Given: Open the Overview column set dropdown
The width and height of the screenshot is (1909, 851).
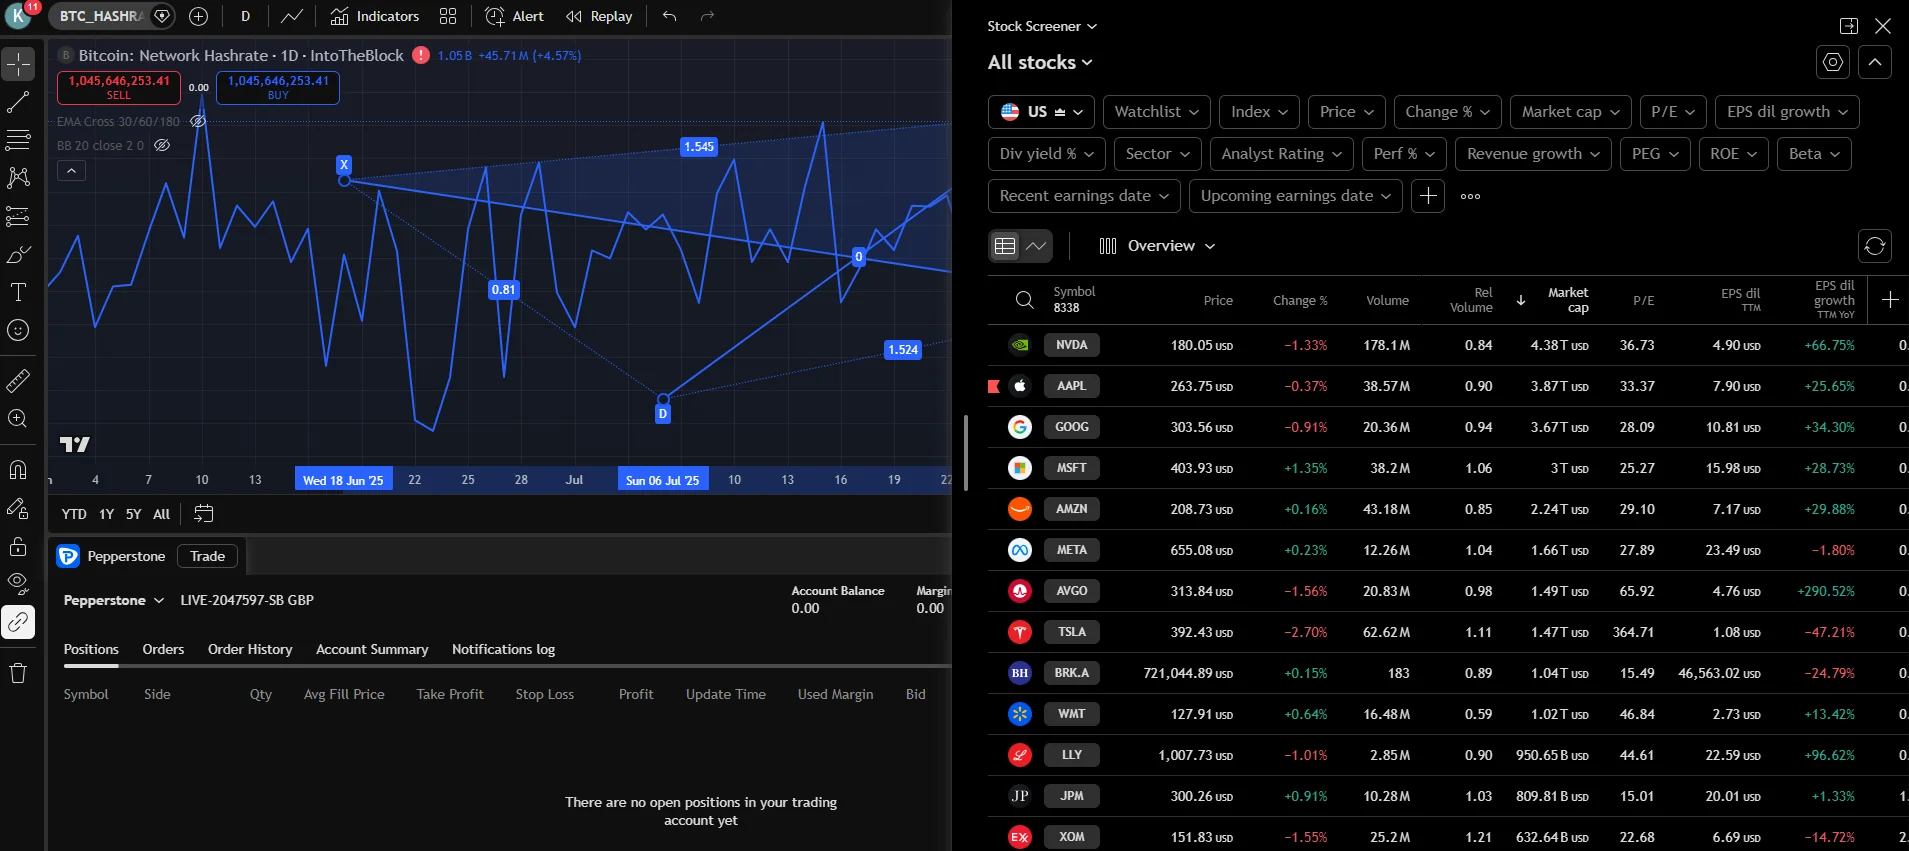Looking at the screenshot, I should click(x=1157, y=246).
